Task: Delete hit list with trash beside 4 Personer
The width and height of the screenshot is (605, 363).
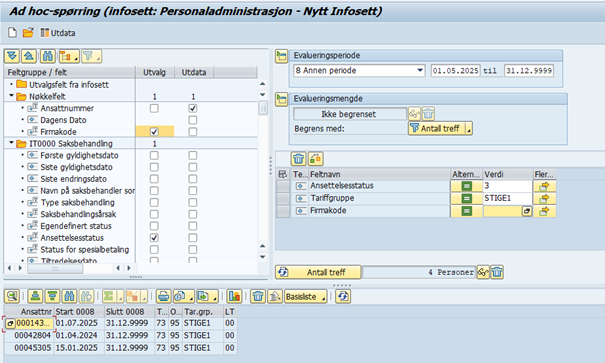Action: pyautogui.click(x=497, y=272)
